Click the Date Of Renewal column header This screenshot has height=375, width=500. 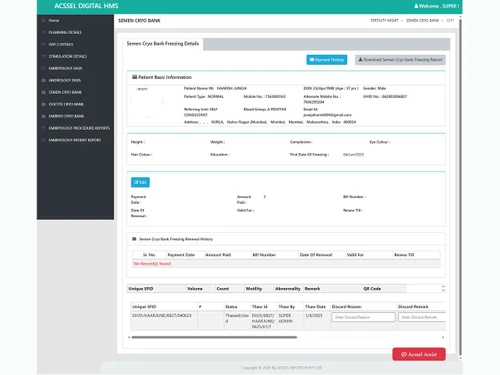[x=316, y=255]
